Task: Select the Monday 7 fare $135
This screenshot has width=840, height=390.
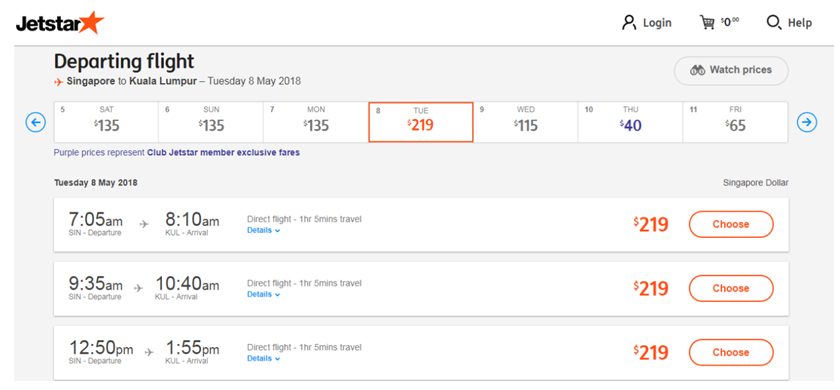Action: tap(316, 122)
